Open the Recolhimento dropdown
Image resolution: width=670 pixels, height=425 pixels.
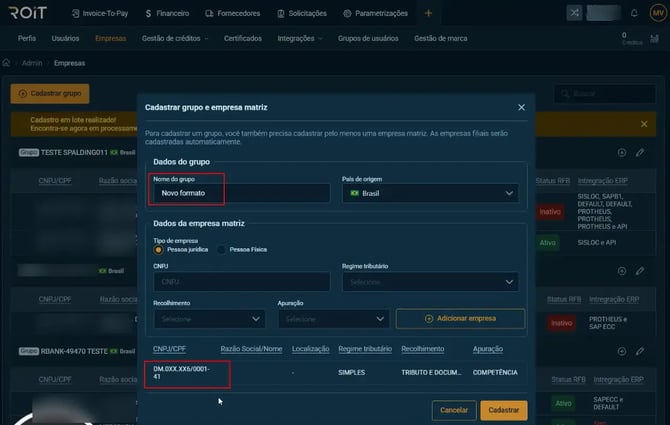208,319
